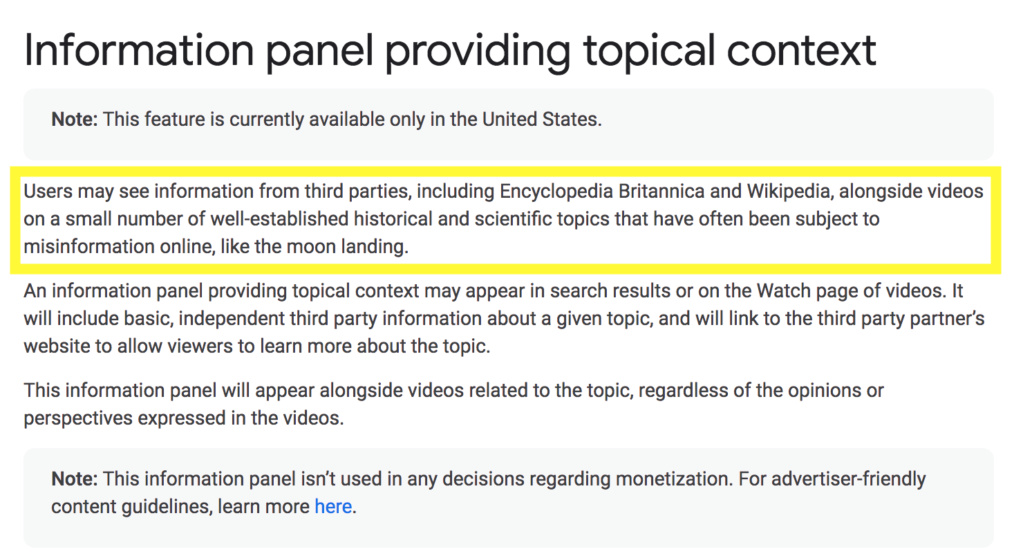This screenshot has width=1023, height=556.
Task: Click the word 'Wikipedia' in highlighted text
Action: [788, 191]
